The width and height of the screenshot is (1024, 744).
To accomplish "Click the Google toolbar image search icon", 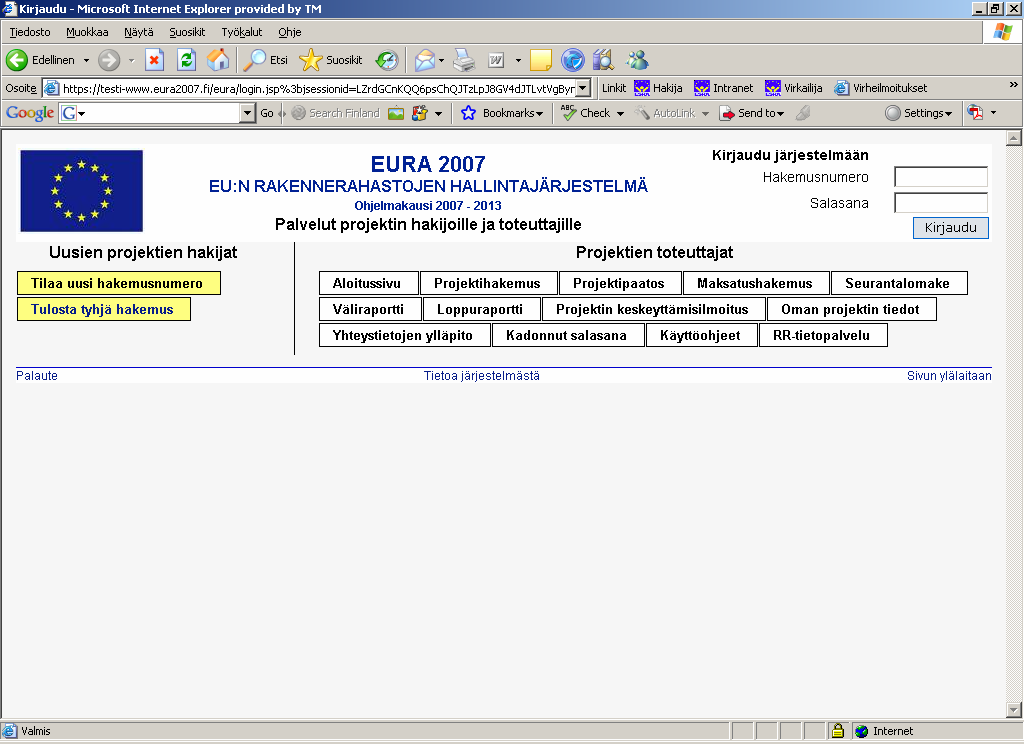I will pyautogui.click(x=396, y=113).
